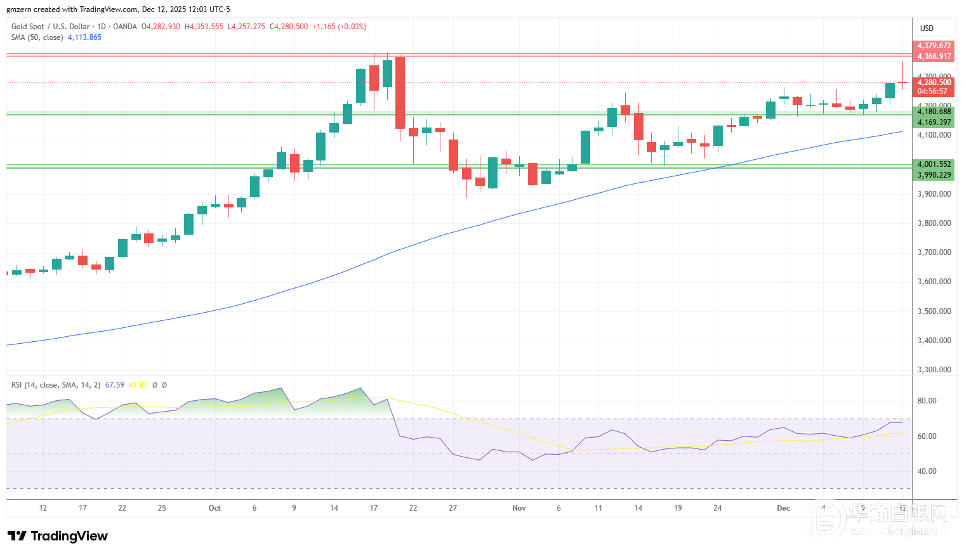Click the 80.00 level on RSI scale
This screenshot has width=964, height=556.
[x=926, y=401]
